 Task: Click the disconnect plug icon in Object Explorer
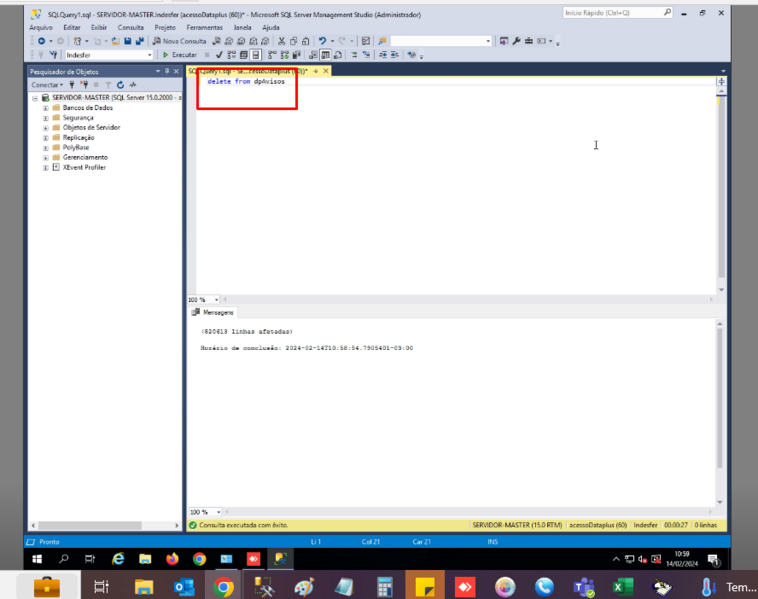[x=84, y=85]
